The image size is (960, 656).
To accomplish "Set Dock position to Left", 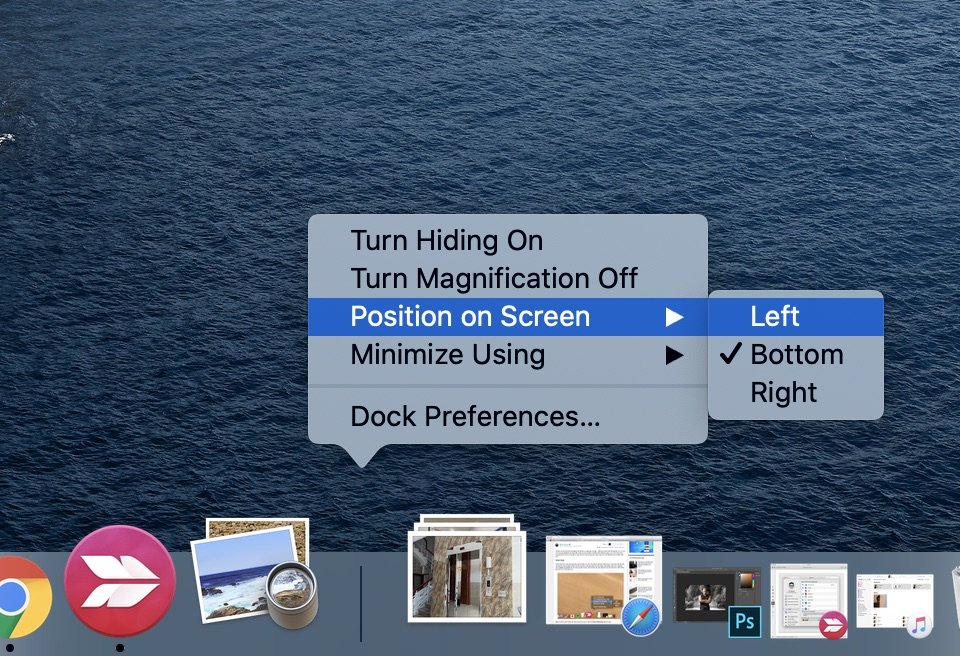I will tap(796, 317).
